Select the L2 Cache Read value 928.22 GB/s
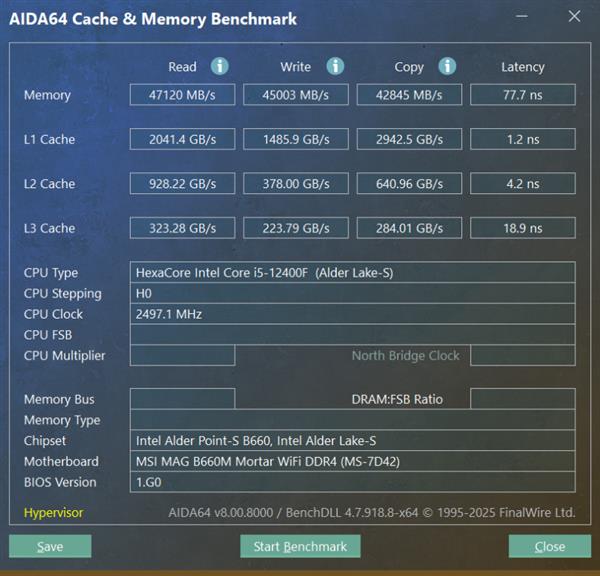This screenshot has width=600, height=576. (182, 183)
